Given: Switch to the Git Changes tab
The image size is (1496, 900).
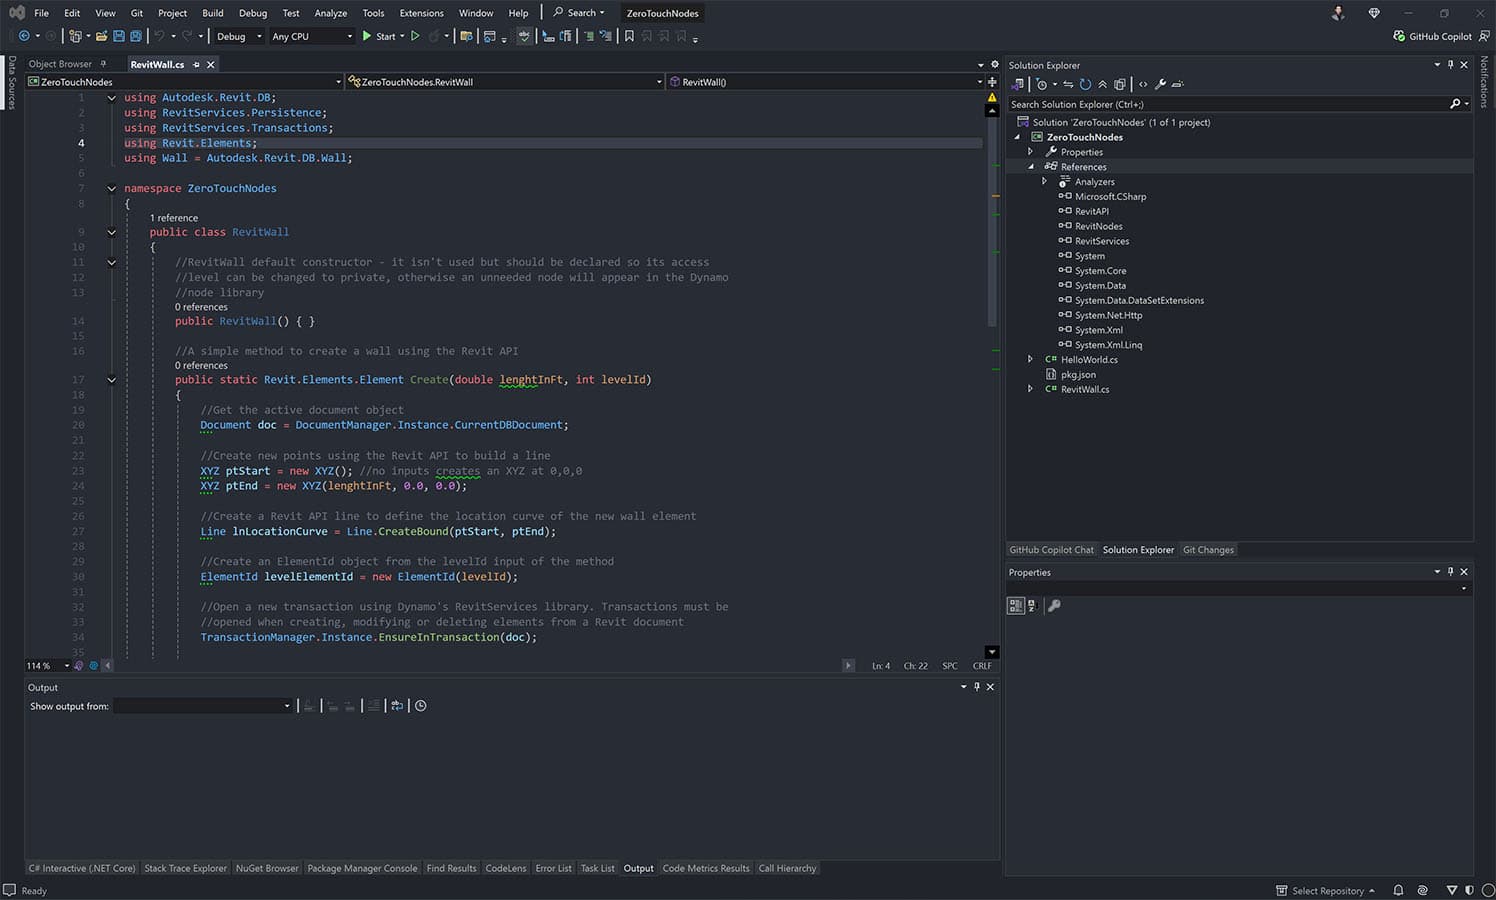Looking at the screenshot, I should (1208, 549).
